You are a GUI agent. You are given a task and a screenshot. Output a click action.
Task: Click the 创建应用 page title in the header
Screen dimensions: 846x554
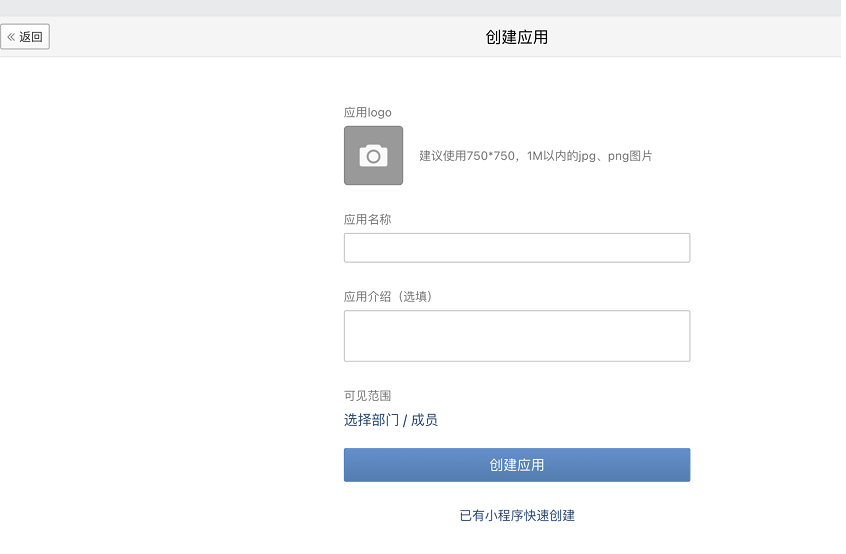[x=517, y=37]
